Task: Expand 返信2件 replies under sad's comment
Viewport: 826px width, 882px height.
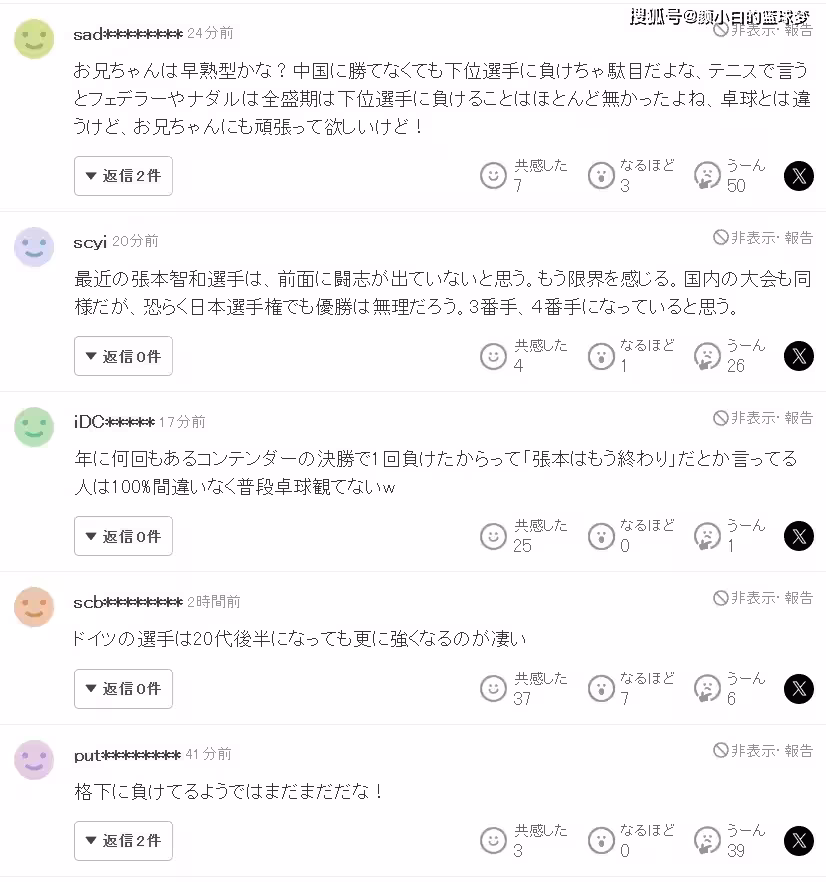Action: pos(123,176)
